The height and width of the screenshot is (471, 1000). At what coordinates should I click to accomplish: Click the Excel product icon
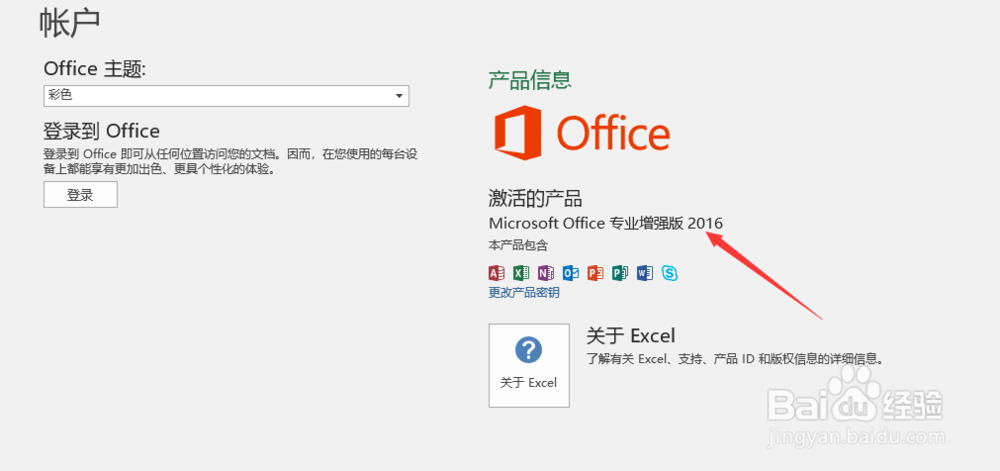521,272
